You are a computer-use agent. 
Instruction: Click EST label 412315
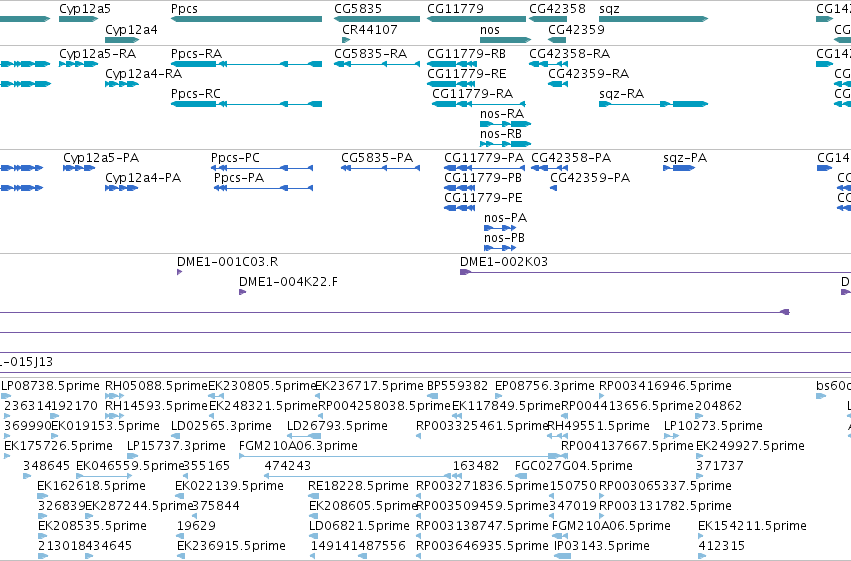pyautogui.click(x=721, y=546)
